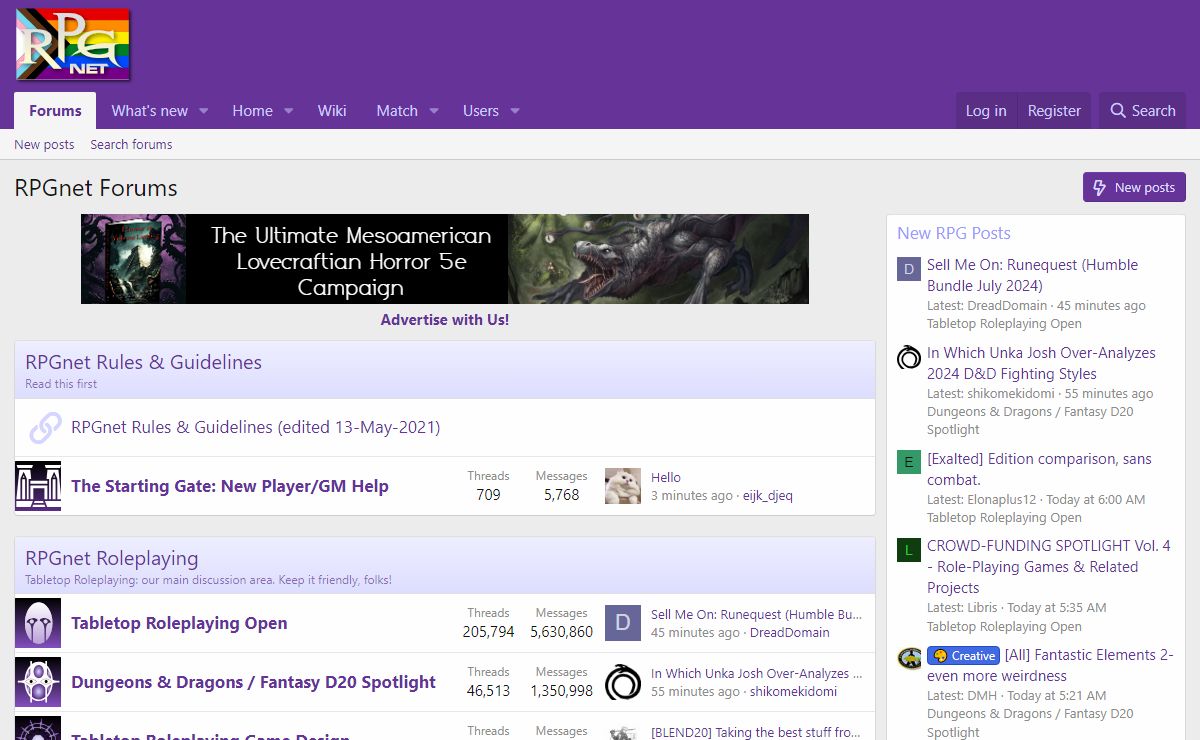The image size is (1200, 740).
Task: Open the Search button
Action: pyautogui.click(x=1143, y=111)
